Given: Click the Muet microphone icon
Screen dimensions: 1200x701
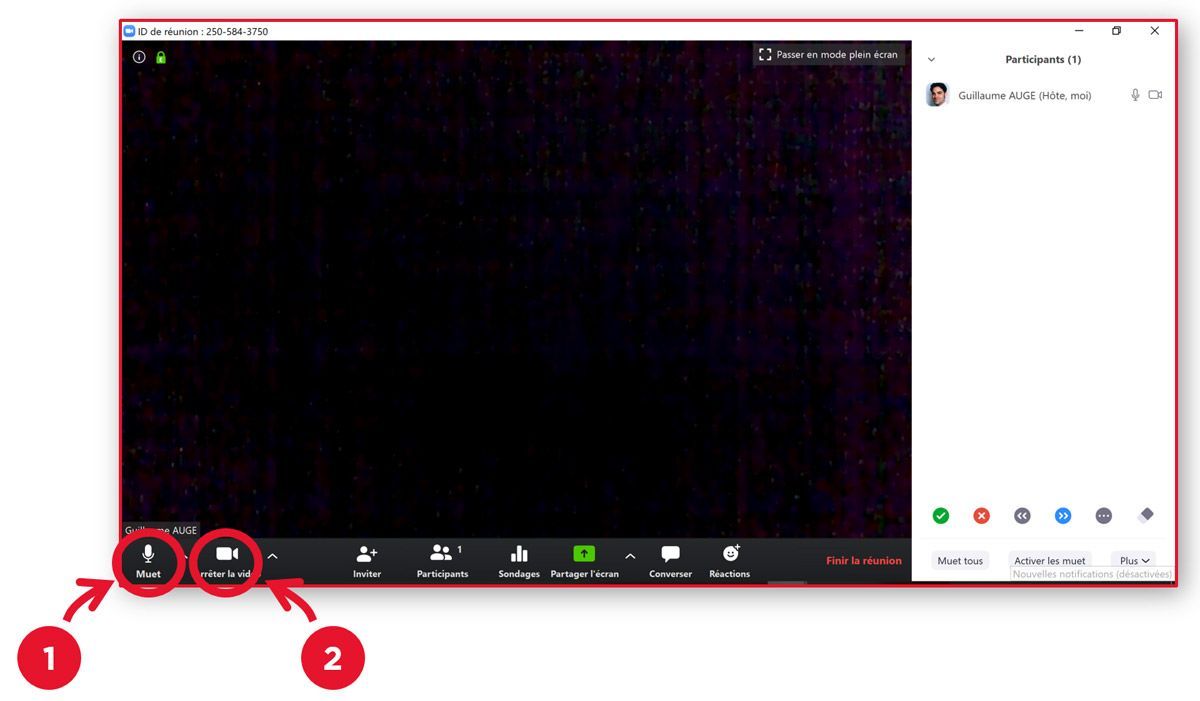Looking at the screenshot, I should [x=148, y=555].
